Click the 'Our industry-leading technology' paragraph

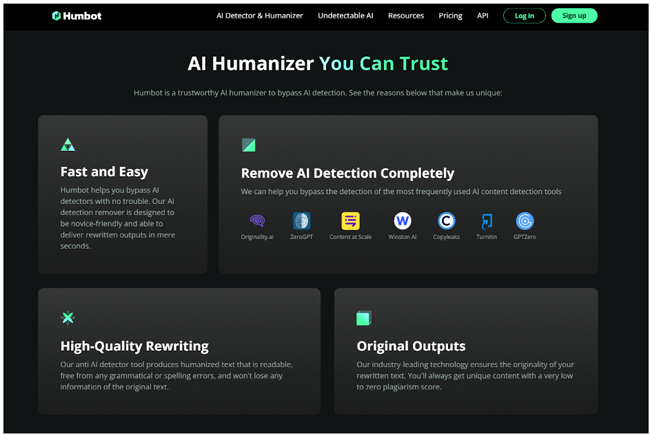point(465,375)
